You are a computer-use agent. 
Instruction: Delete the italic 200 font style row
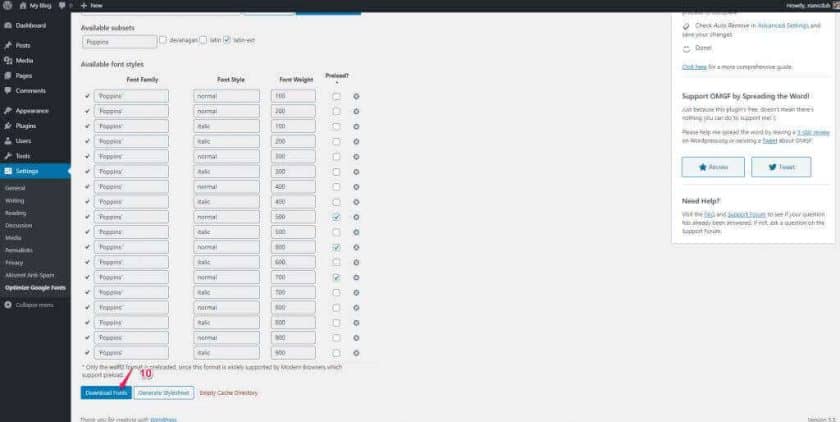(x=356, y=141)
